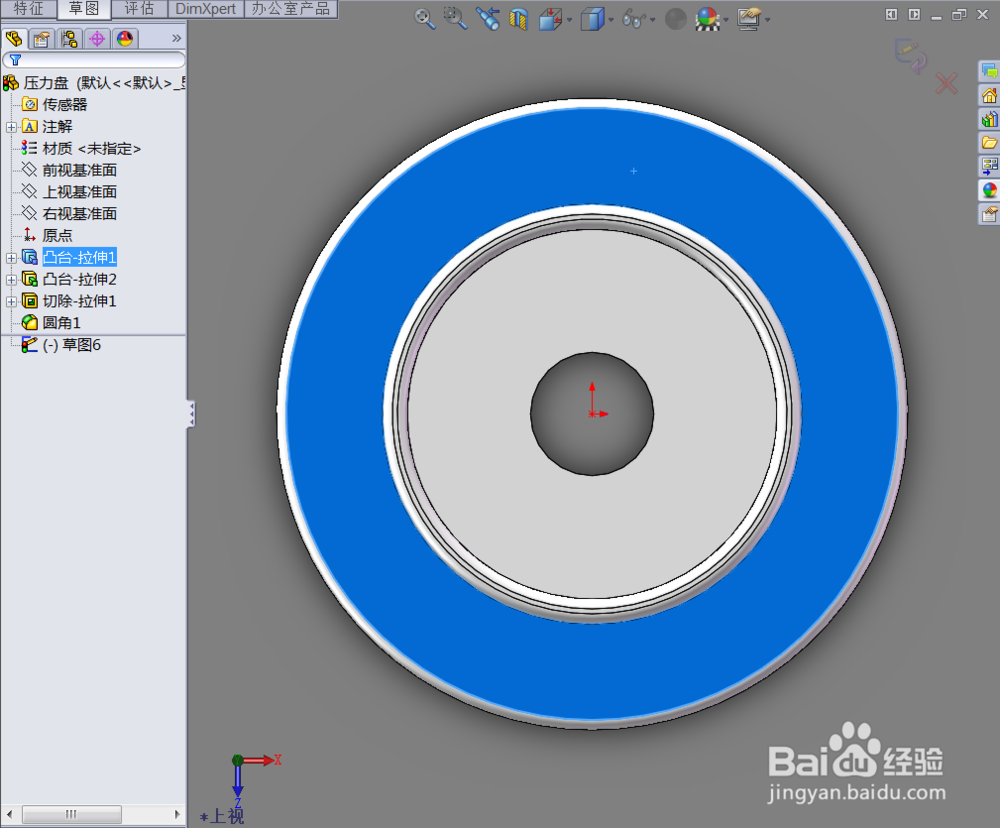Screen dimensions: 1000x828
Task: Click the View Settings monitor icon
Action: (749, 19)
